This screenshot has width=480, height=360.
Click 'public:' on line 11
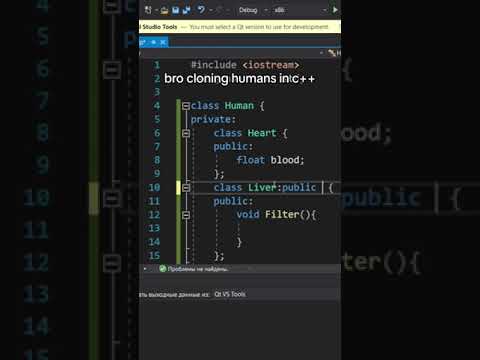pyautogui.click(x=233, y=201)
